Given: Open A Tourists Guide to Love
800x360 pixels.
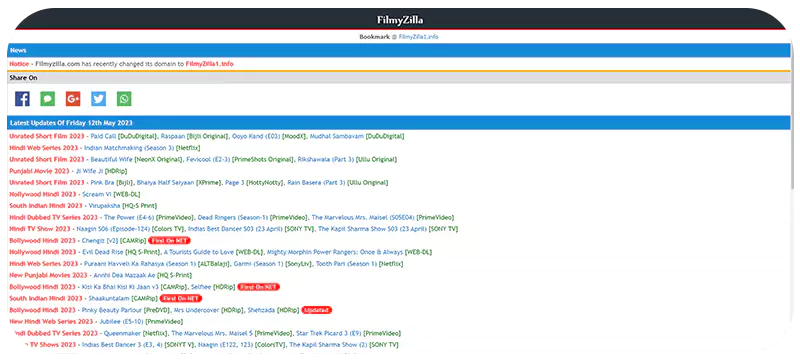Looking at the screenshot, I should point(199,252).
